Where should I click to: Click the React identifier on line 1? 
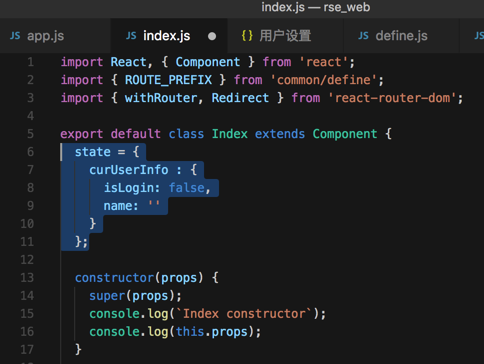(x=128, y=62)
